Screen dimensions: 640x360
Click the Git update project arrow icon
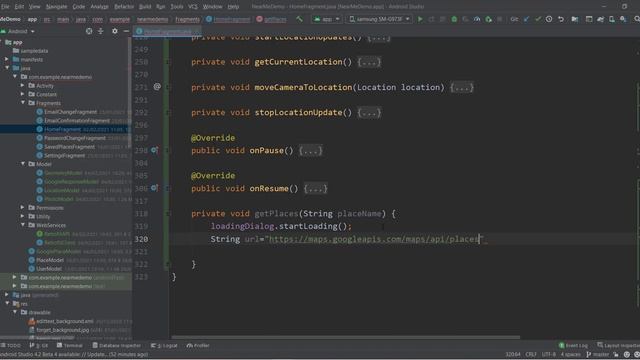pyautogui.click(x=527, y=19)
